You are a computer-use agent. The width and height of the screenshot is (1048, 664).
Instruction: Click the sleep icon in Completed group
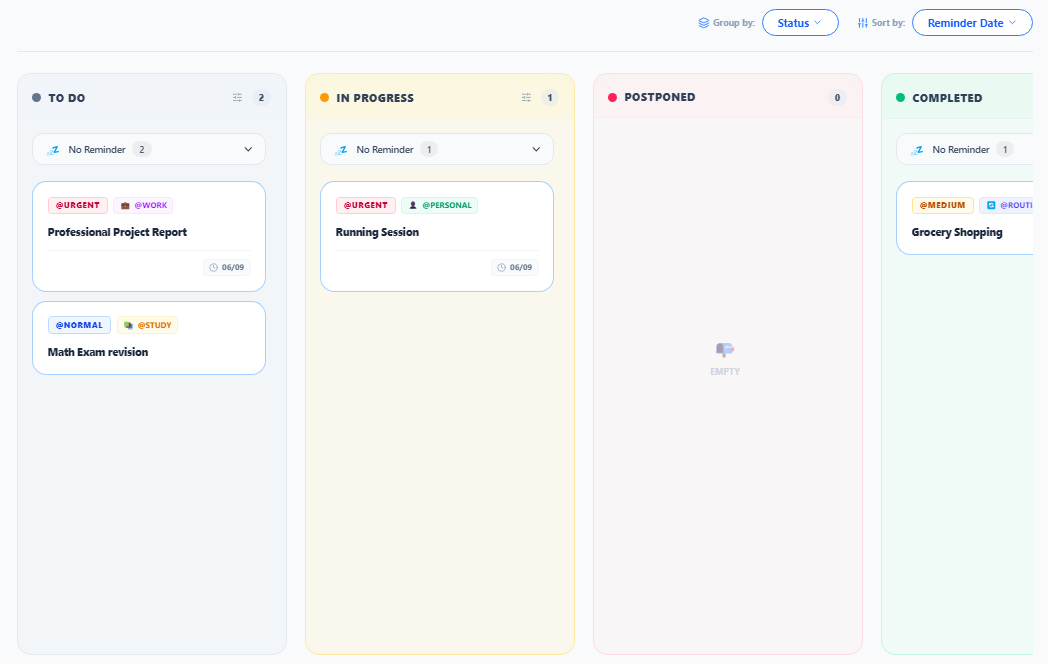point(918,150)
